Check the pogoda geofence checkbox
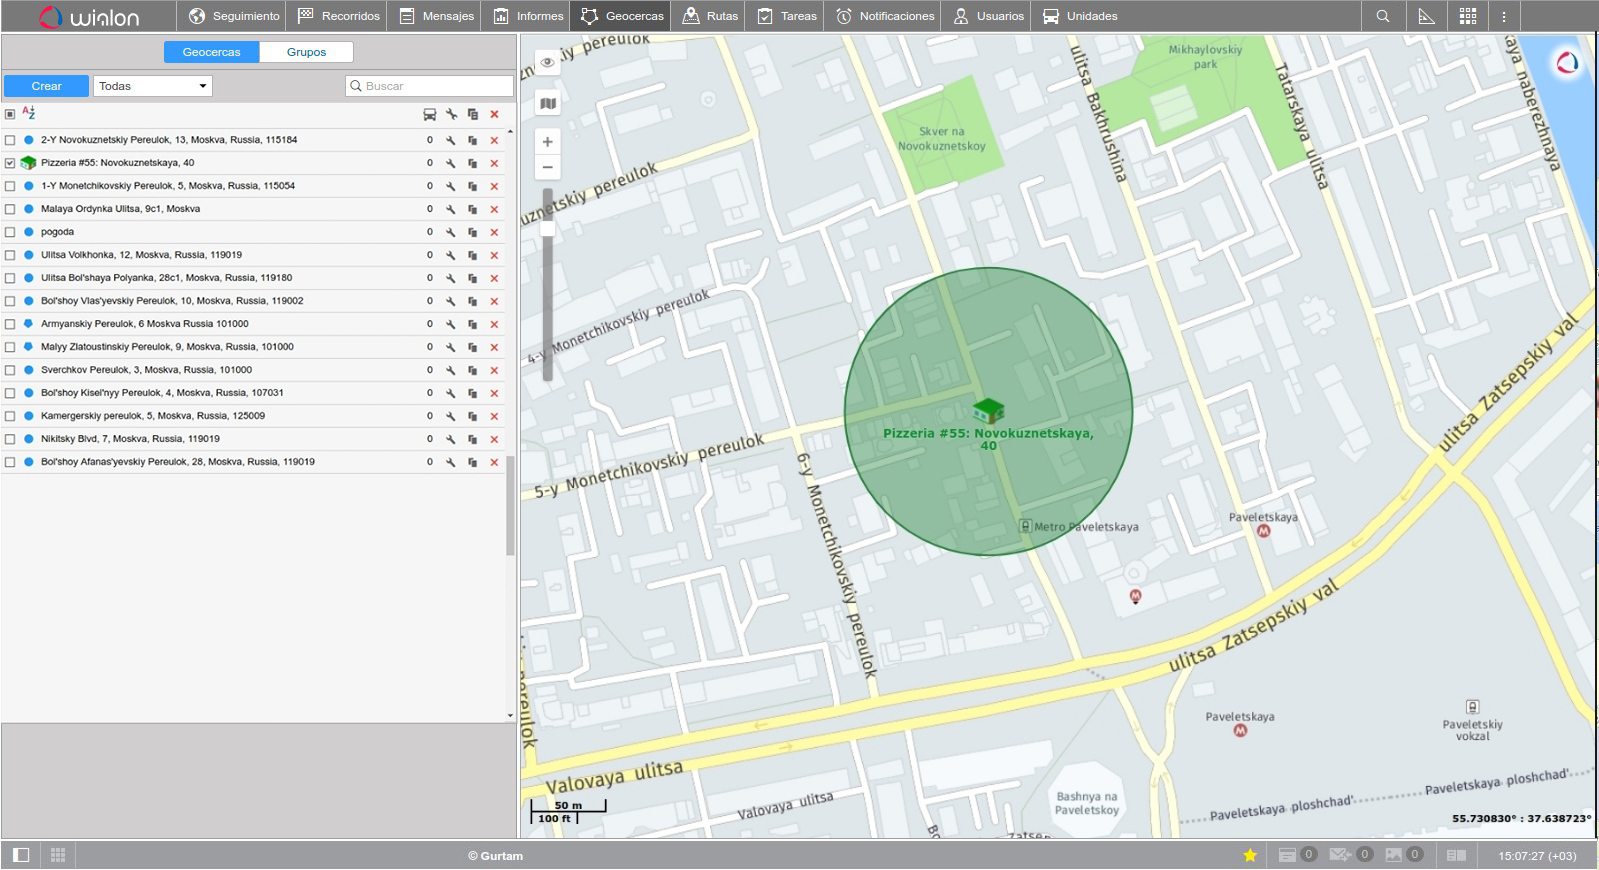 pyautogui.click(x=10, y=232)
